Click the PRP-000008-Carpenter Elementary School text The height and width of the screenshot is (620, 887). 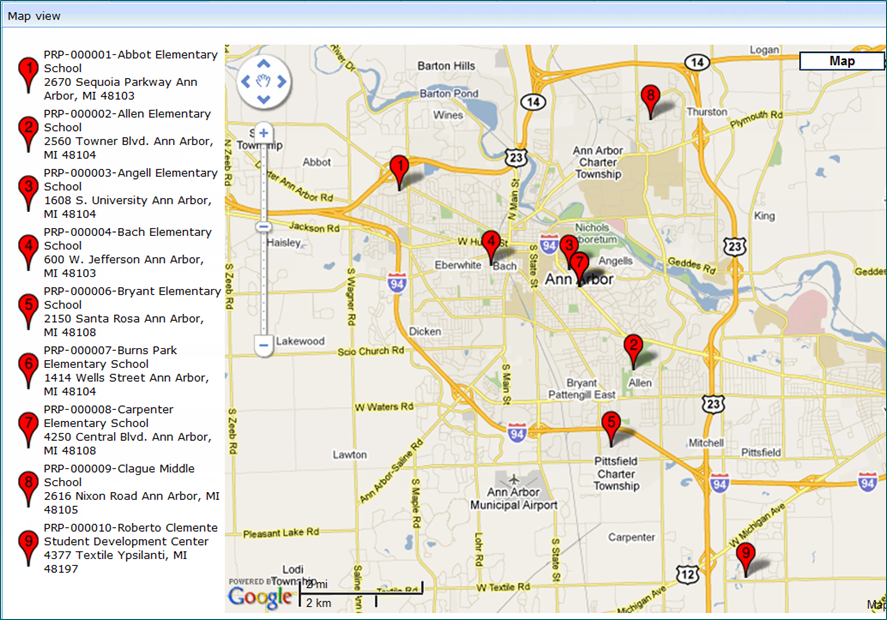pyautogui.click(x=109, y=416)
